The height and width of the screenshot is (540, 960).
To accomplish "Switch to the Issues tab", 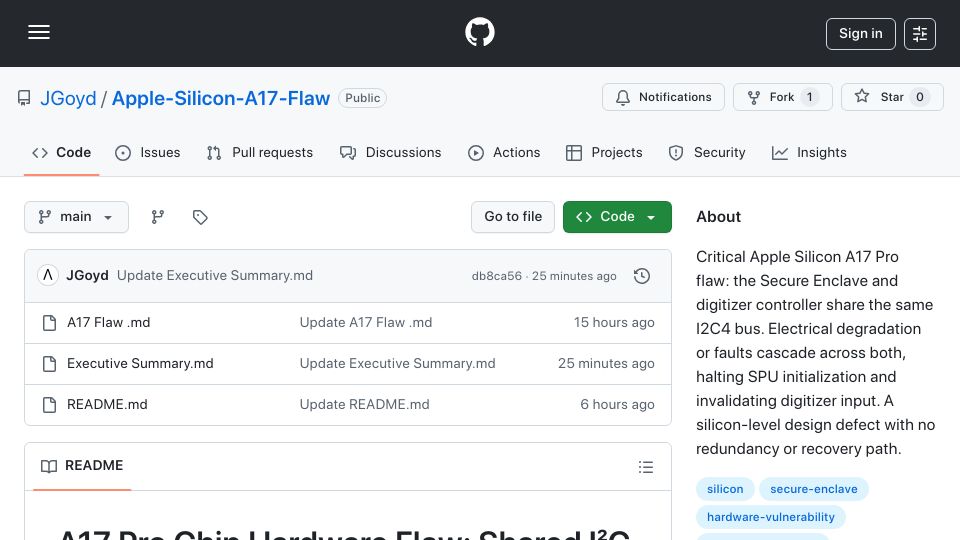I will click(x=148, y=152).
